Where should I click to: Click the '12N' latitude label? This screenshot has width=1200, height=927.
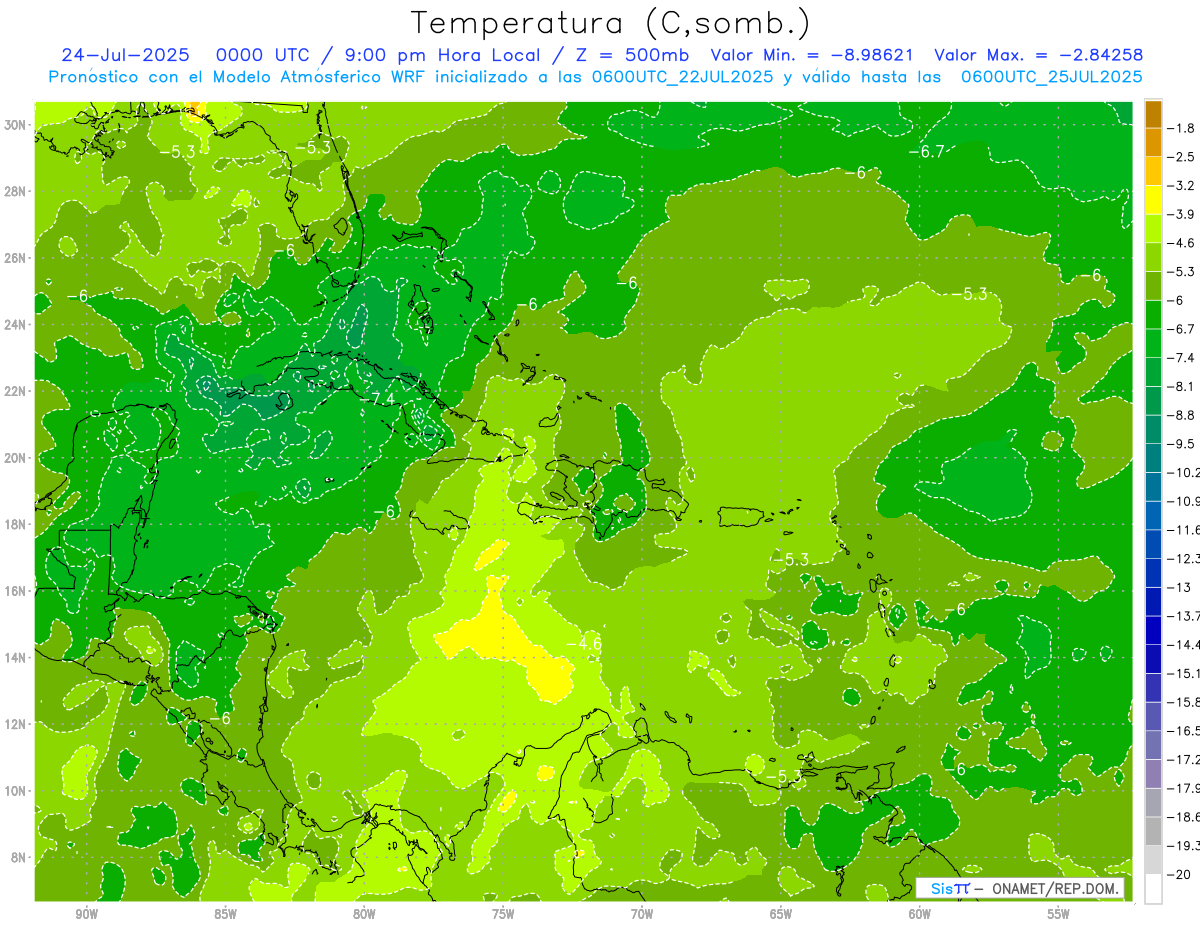16,724
